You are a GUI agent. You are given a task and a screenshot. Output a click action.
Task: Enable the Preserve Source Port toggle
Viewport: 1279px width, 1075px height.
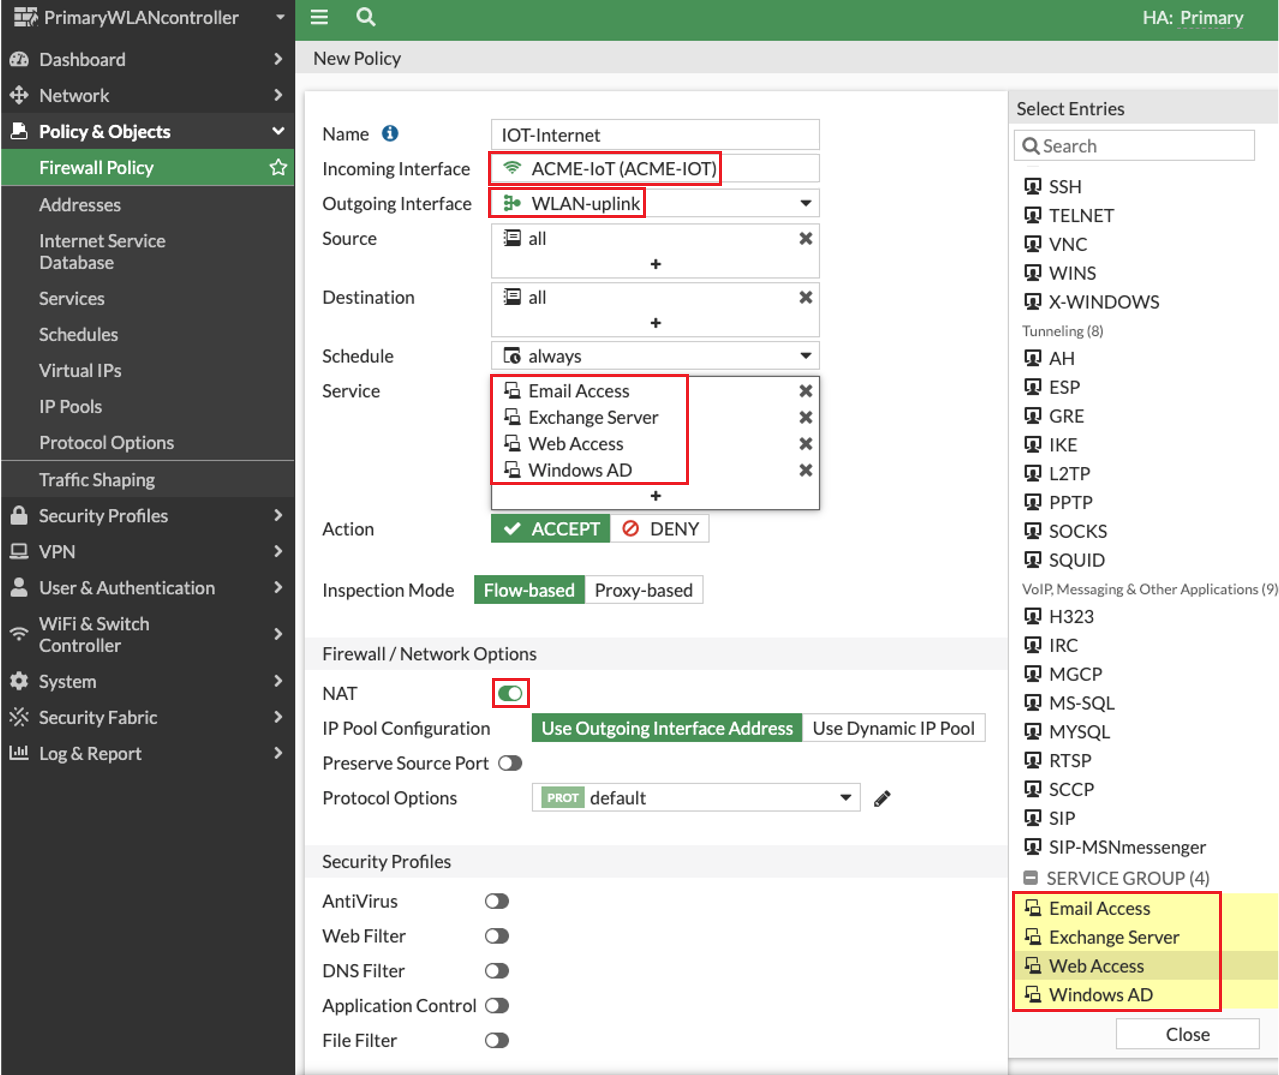coord(510,763)
